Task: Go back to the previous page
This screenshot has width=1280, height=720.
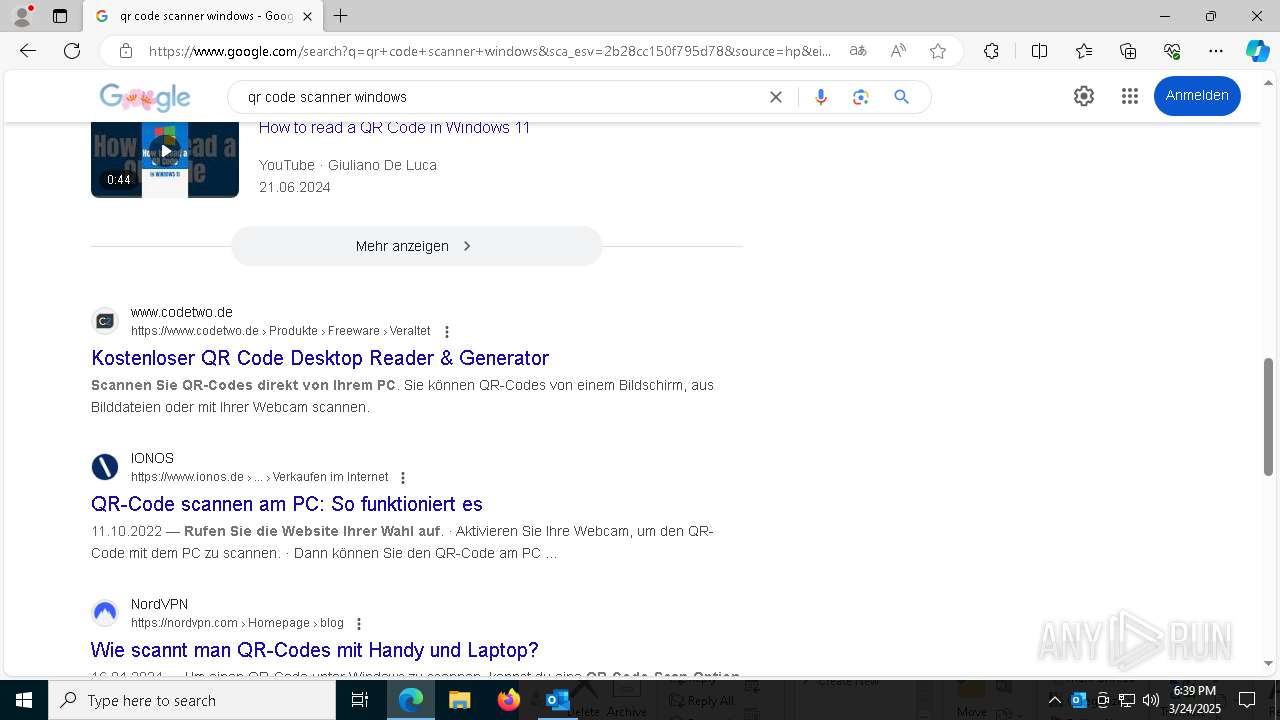Action: pos(28,51)
